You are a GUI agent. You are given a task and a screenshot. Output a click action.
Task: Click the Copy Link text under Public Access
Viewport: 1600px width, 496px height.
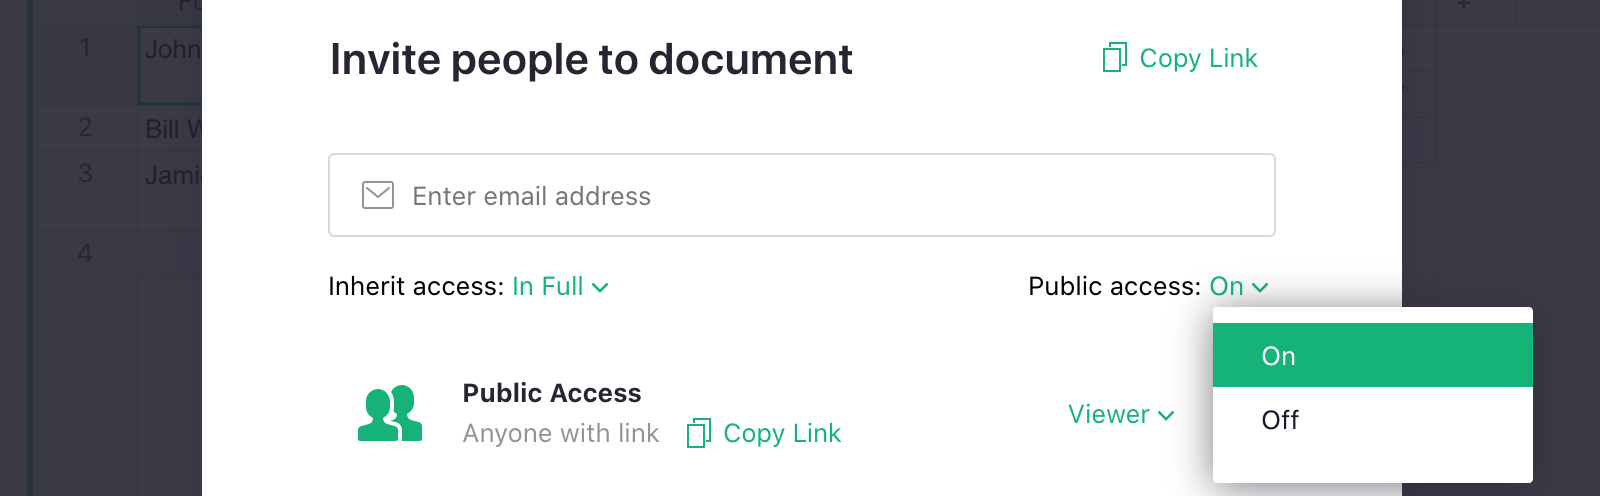click(x=782, y=433)
